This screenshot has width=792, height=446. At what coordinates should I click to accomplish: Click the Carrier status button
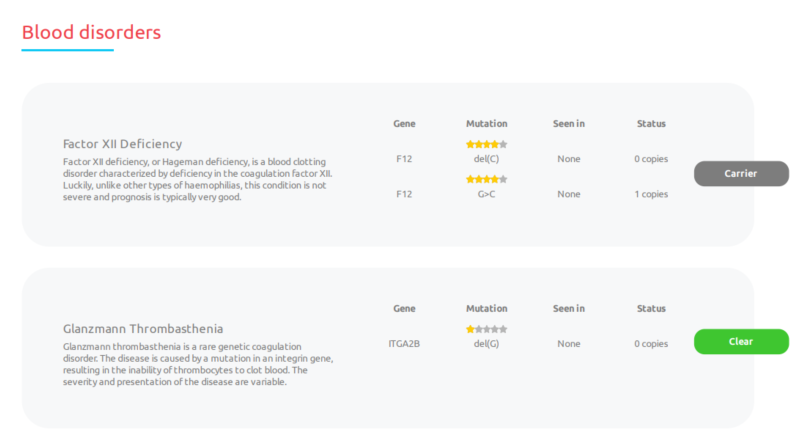click(x=741, y=173)
